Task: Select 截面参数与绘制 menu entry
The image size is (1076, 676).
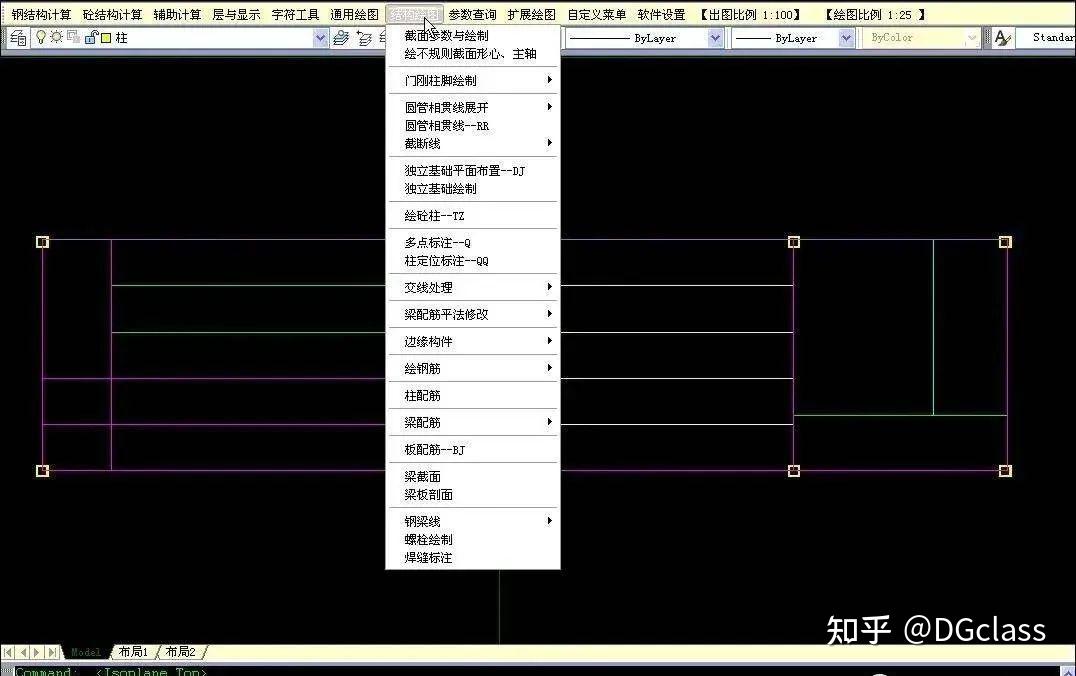Action: tap(473, 36)
